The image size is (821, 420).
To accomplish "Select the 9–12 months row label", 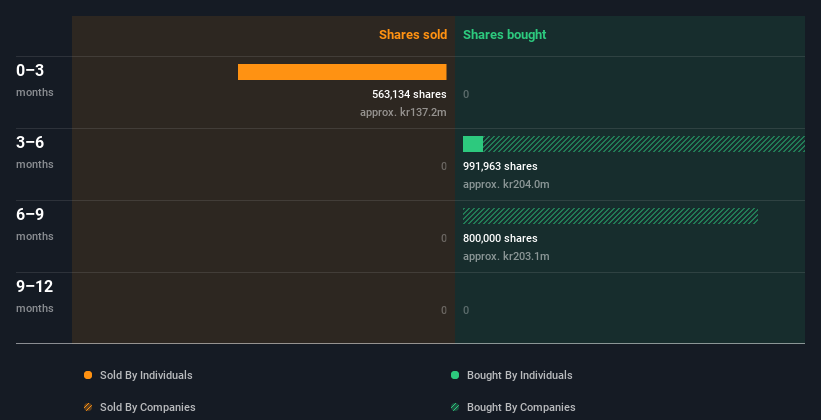I will tap(35, 296).
